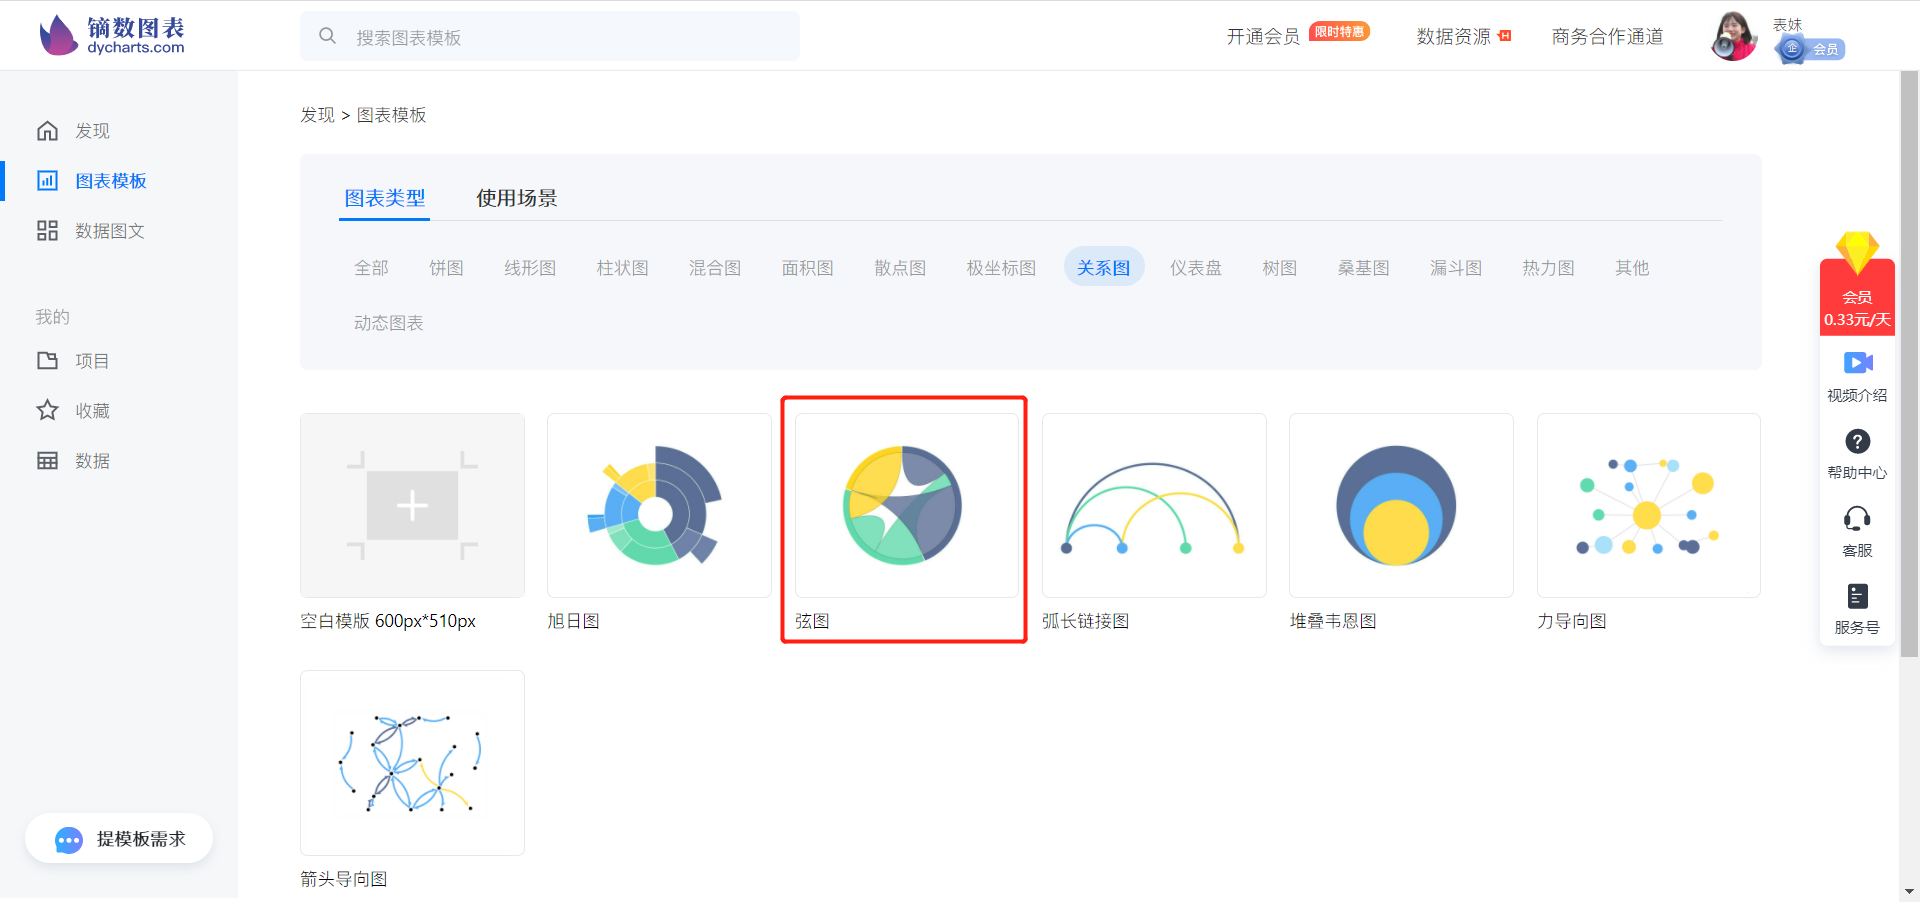The height and width of the screenshot is (902, 1920).
Task: Contact 客服 customer service
Action: pos(1857,528)
